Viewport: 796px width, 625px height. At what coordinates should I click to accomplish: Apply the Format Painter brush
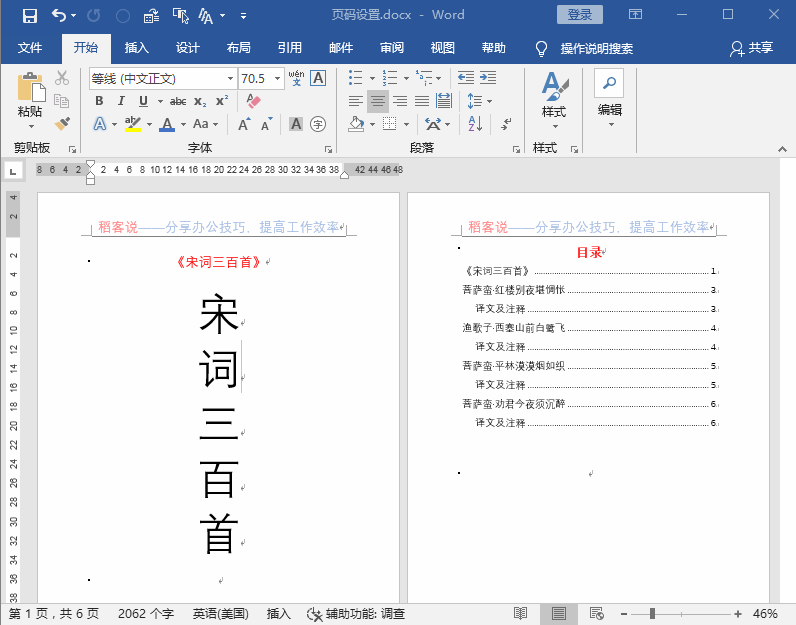coord(62,123)
